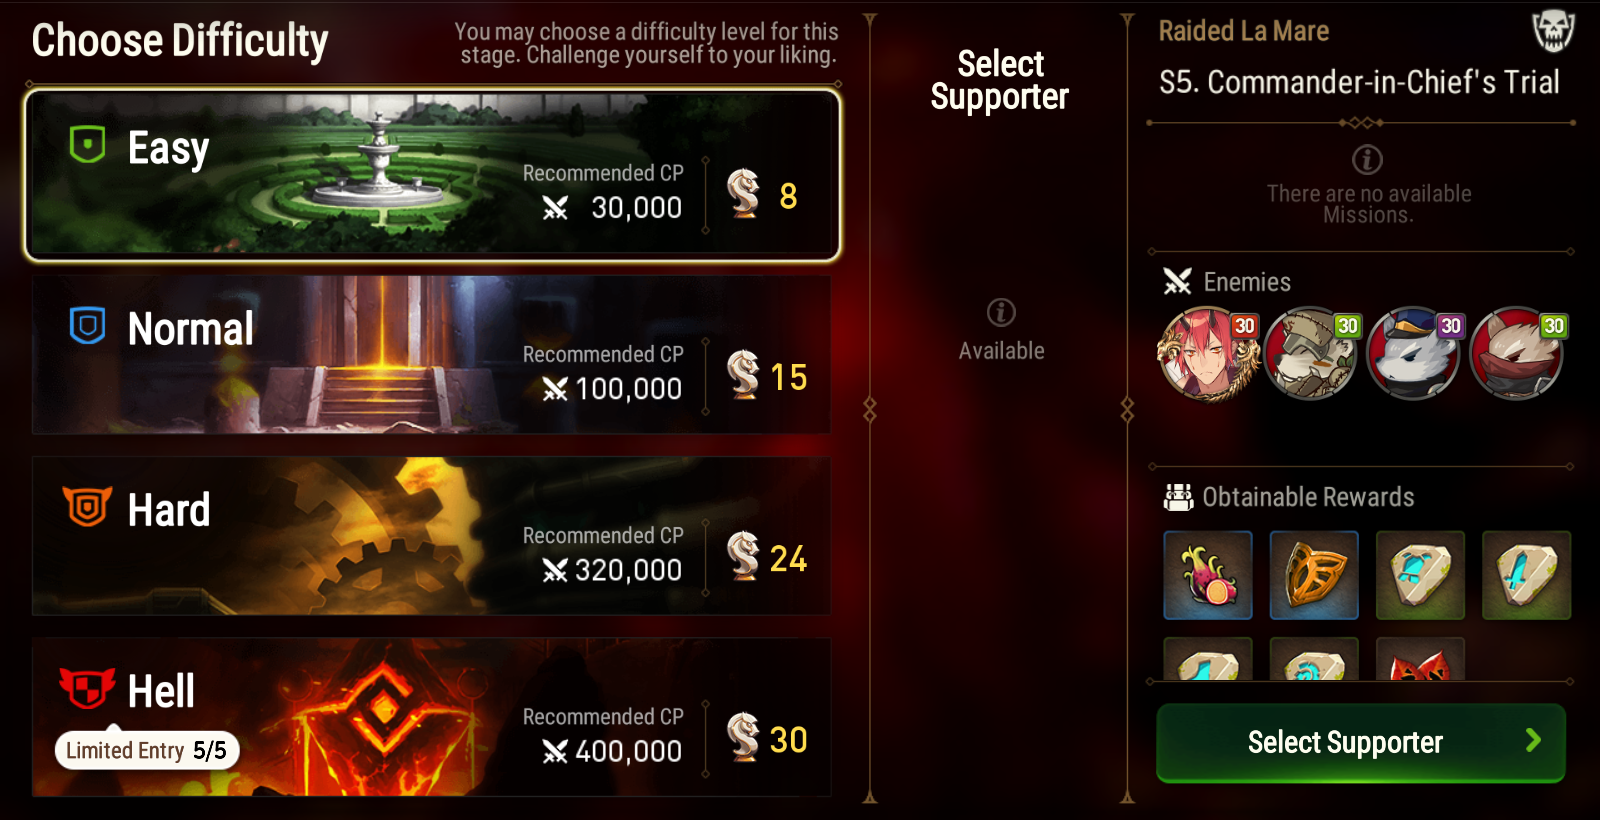Open the third reward rune stone
This screenshot has width=1600, height=820.
point(1420,575)
